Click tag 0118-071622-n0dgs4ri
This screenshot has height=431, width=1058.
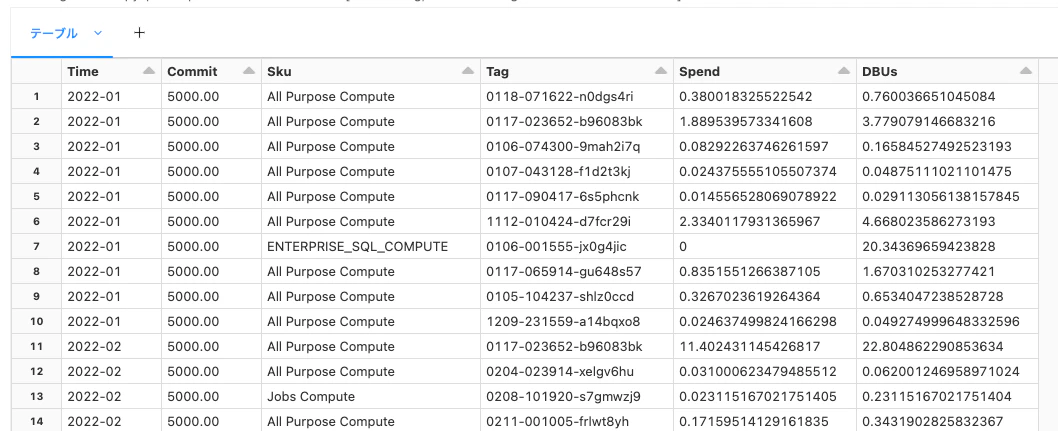coord(559,96)
